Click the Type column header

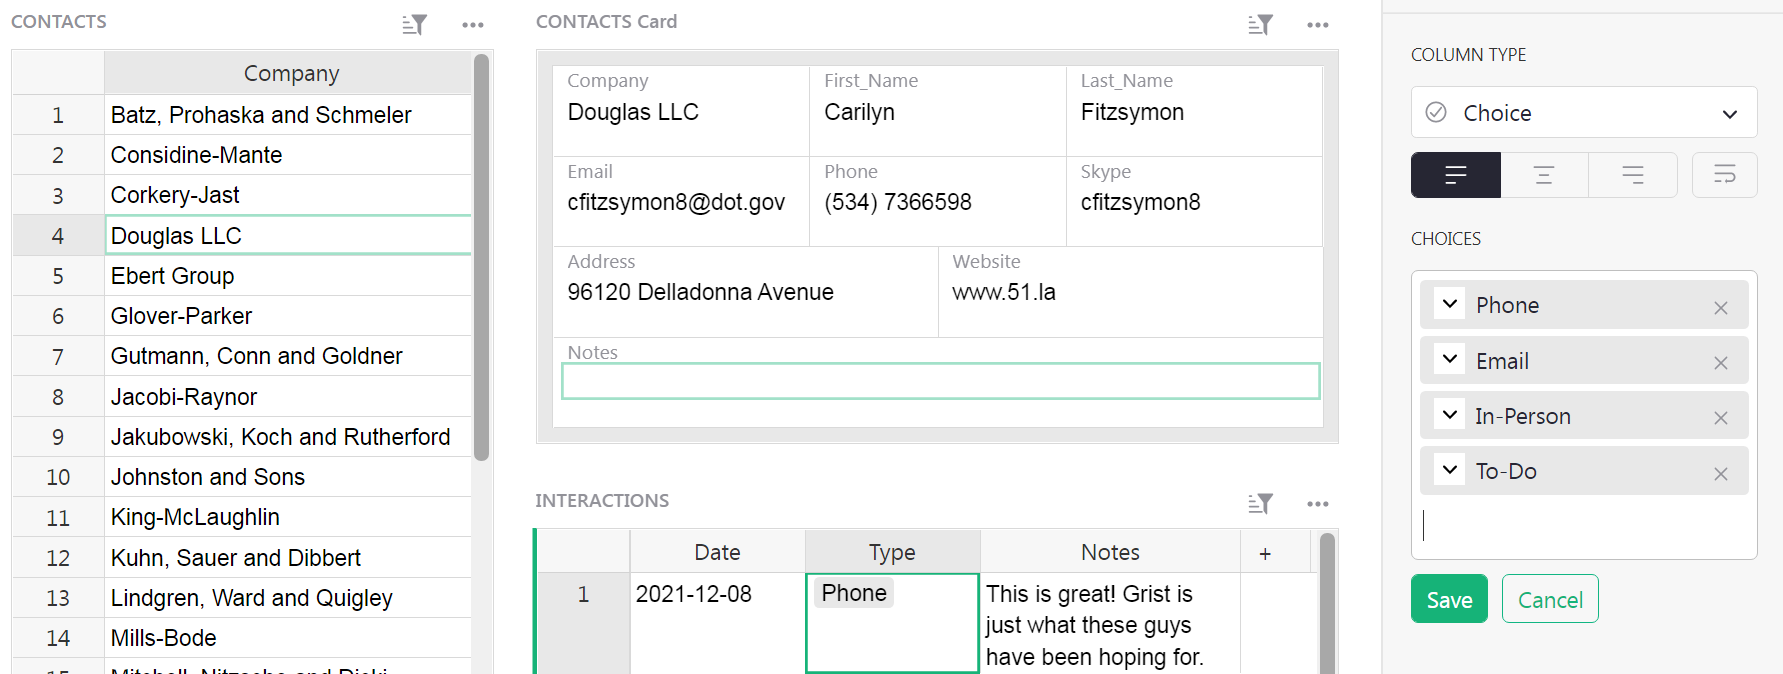click(892, 552)
